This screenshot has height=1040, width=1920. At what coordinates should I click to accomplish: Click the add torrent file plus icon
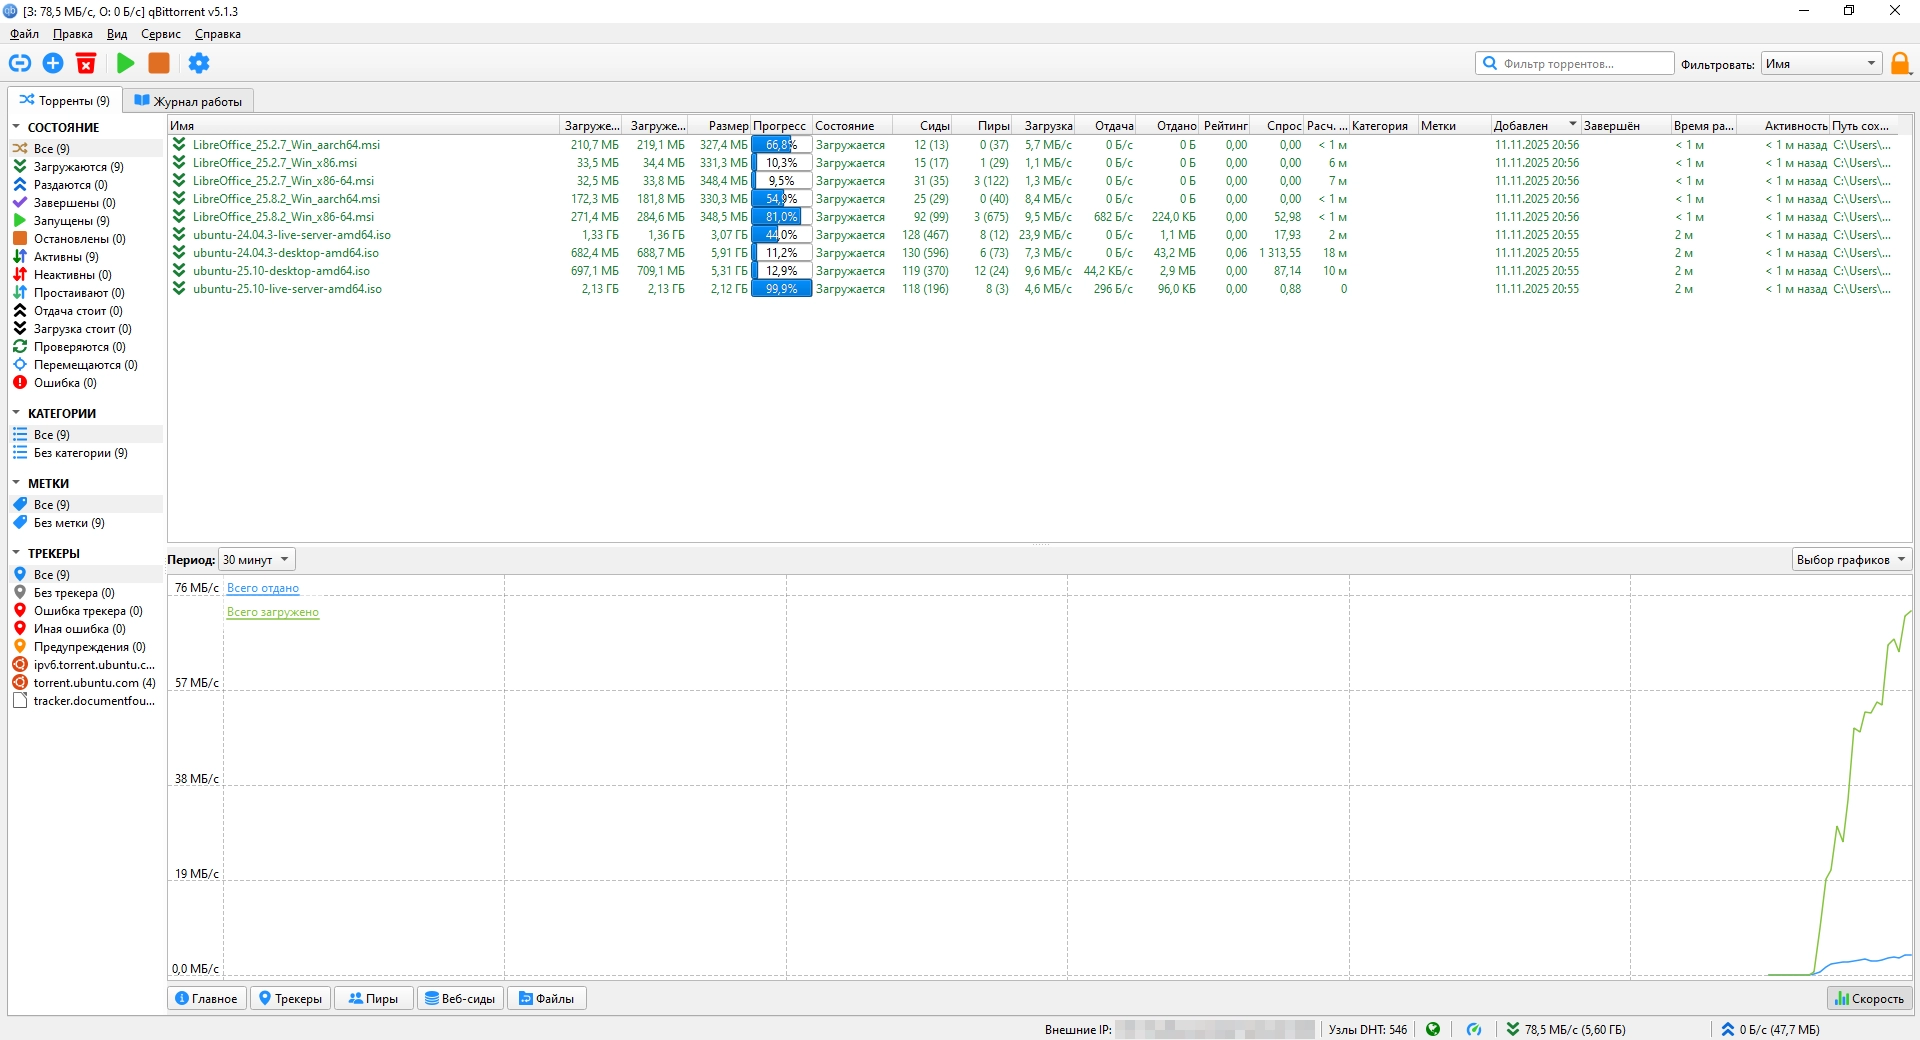53,63
